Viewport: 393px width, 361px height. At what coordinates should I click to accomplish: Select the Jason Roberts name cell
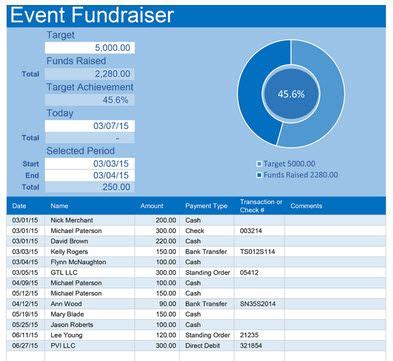(90, 325)
